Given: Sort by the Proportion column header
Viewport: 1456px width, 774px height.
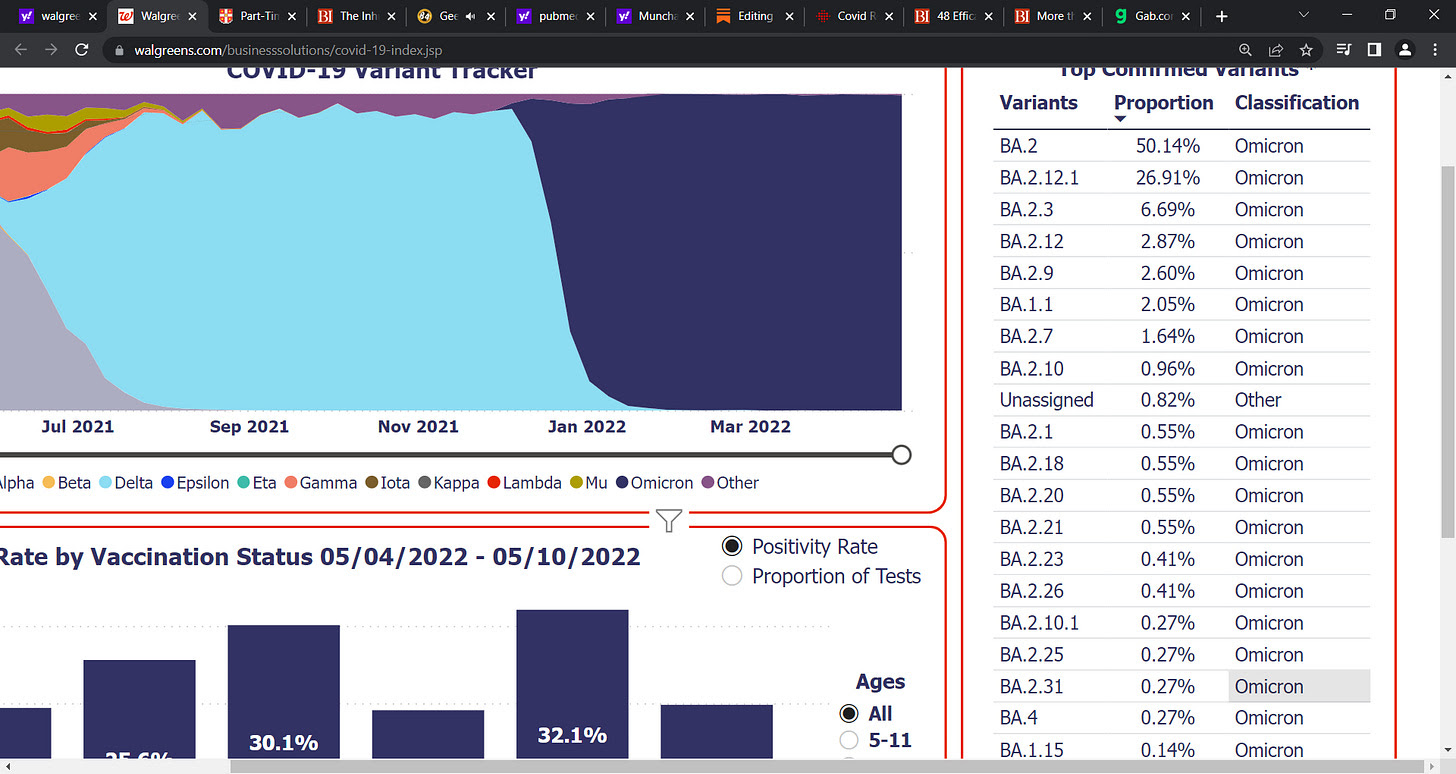Looking at the screenshot, I should click(1163, 103).
